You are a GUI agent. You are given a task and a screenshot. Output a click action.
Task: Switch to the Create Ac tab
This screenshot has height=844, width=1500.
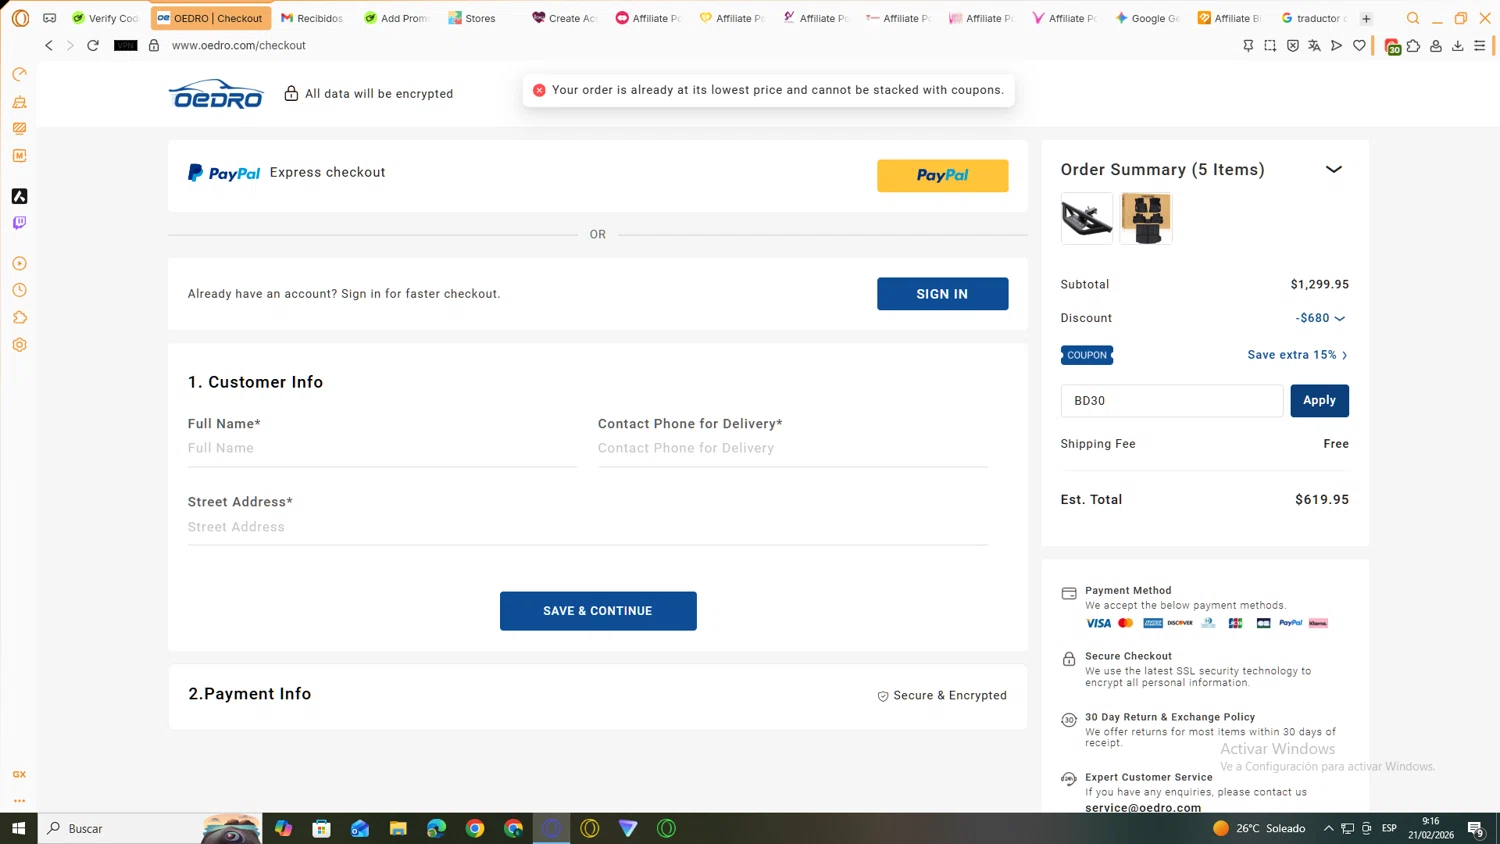(x=564, y=18)
